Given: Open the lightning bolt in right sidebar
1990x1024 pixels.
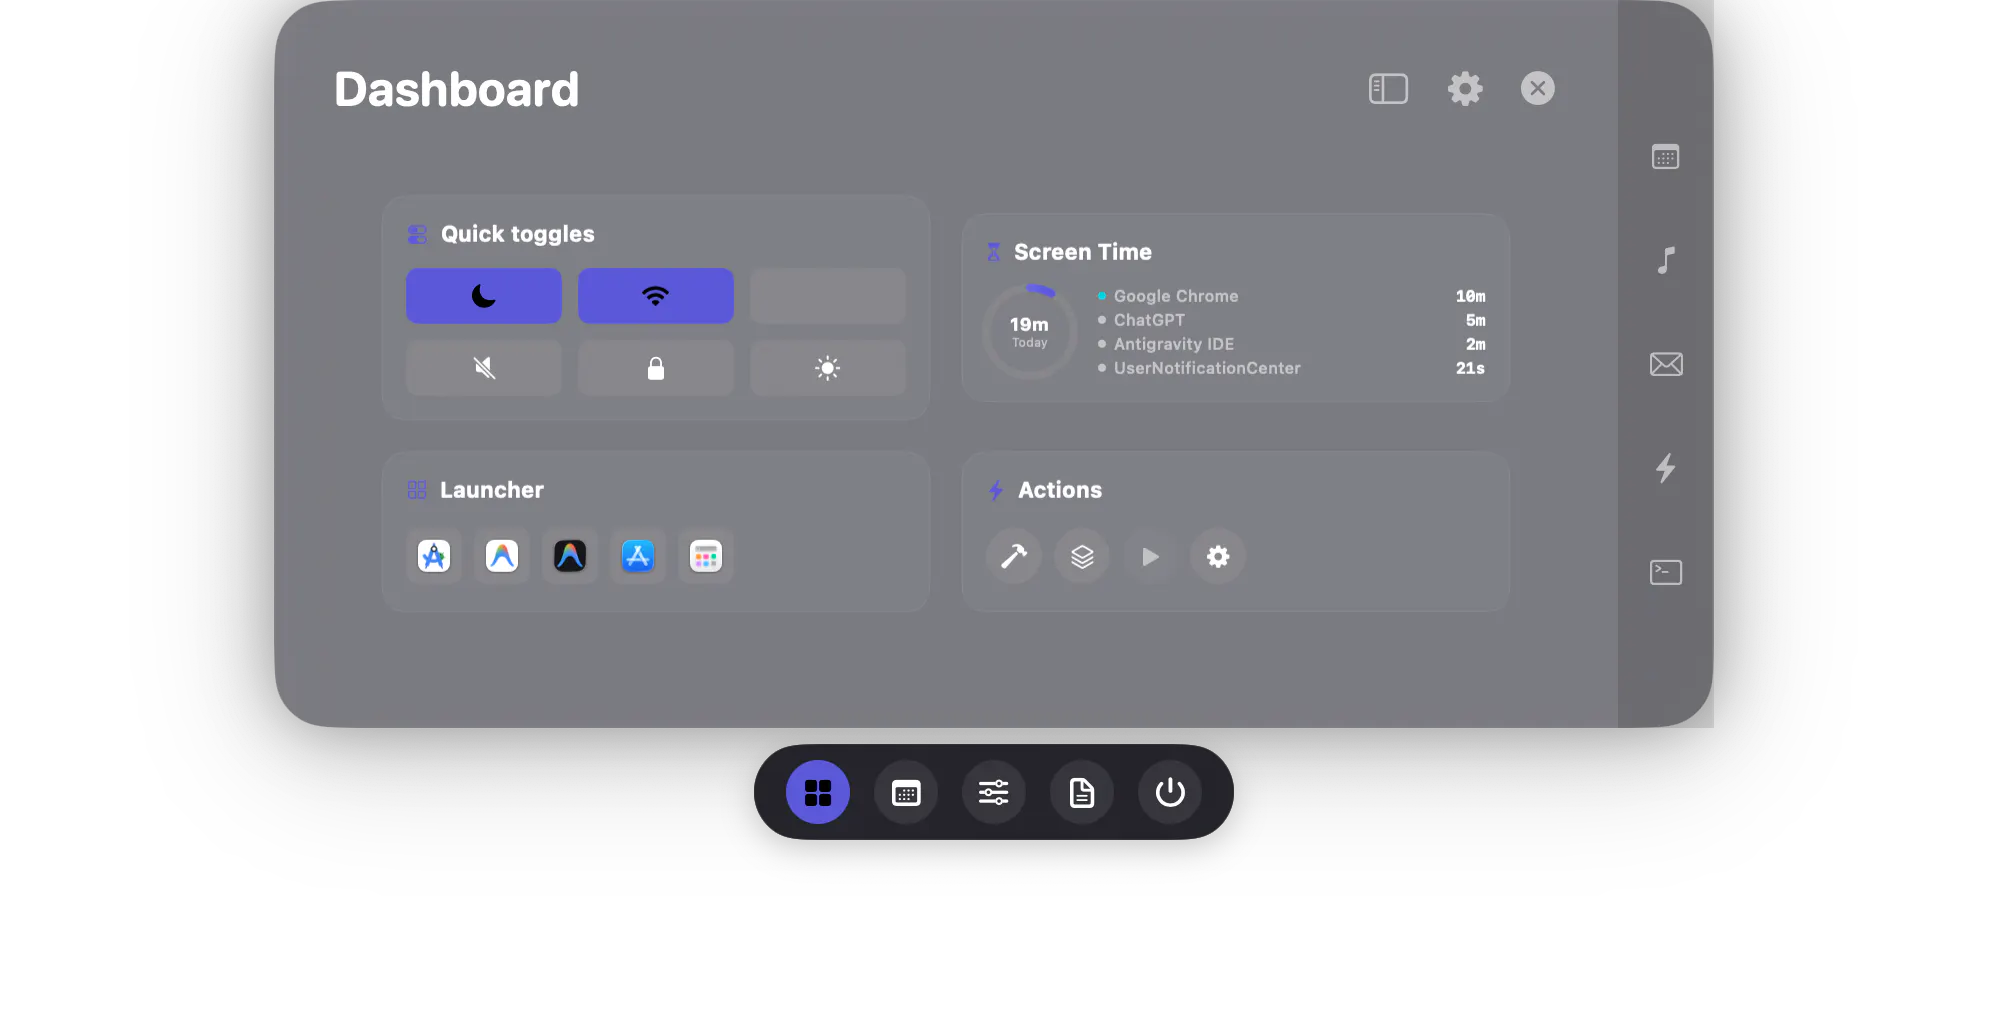Looking at the screenshot, I should (1666, 468).
